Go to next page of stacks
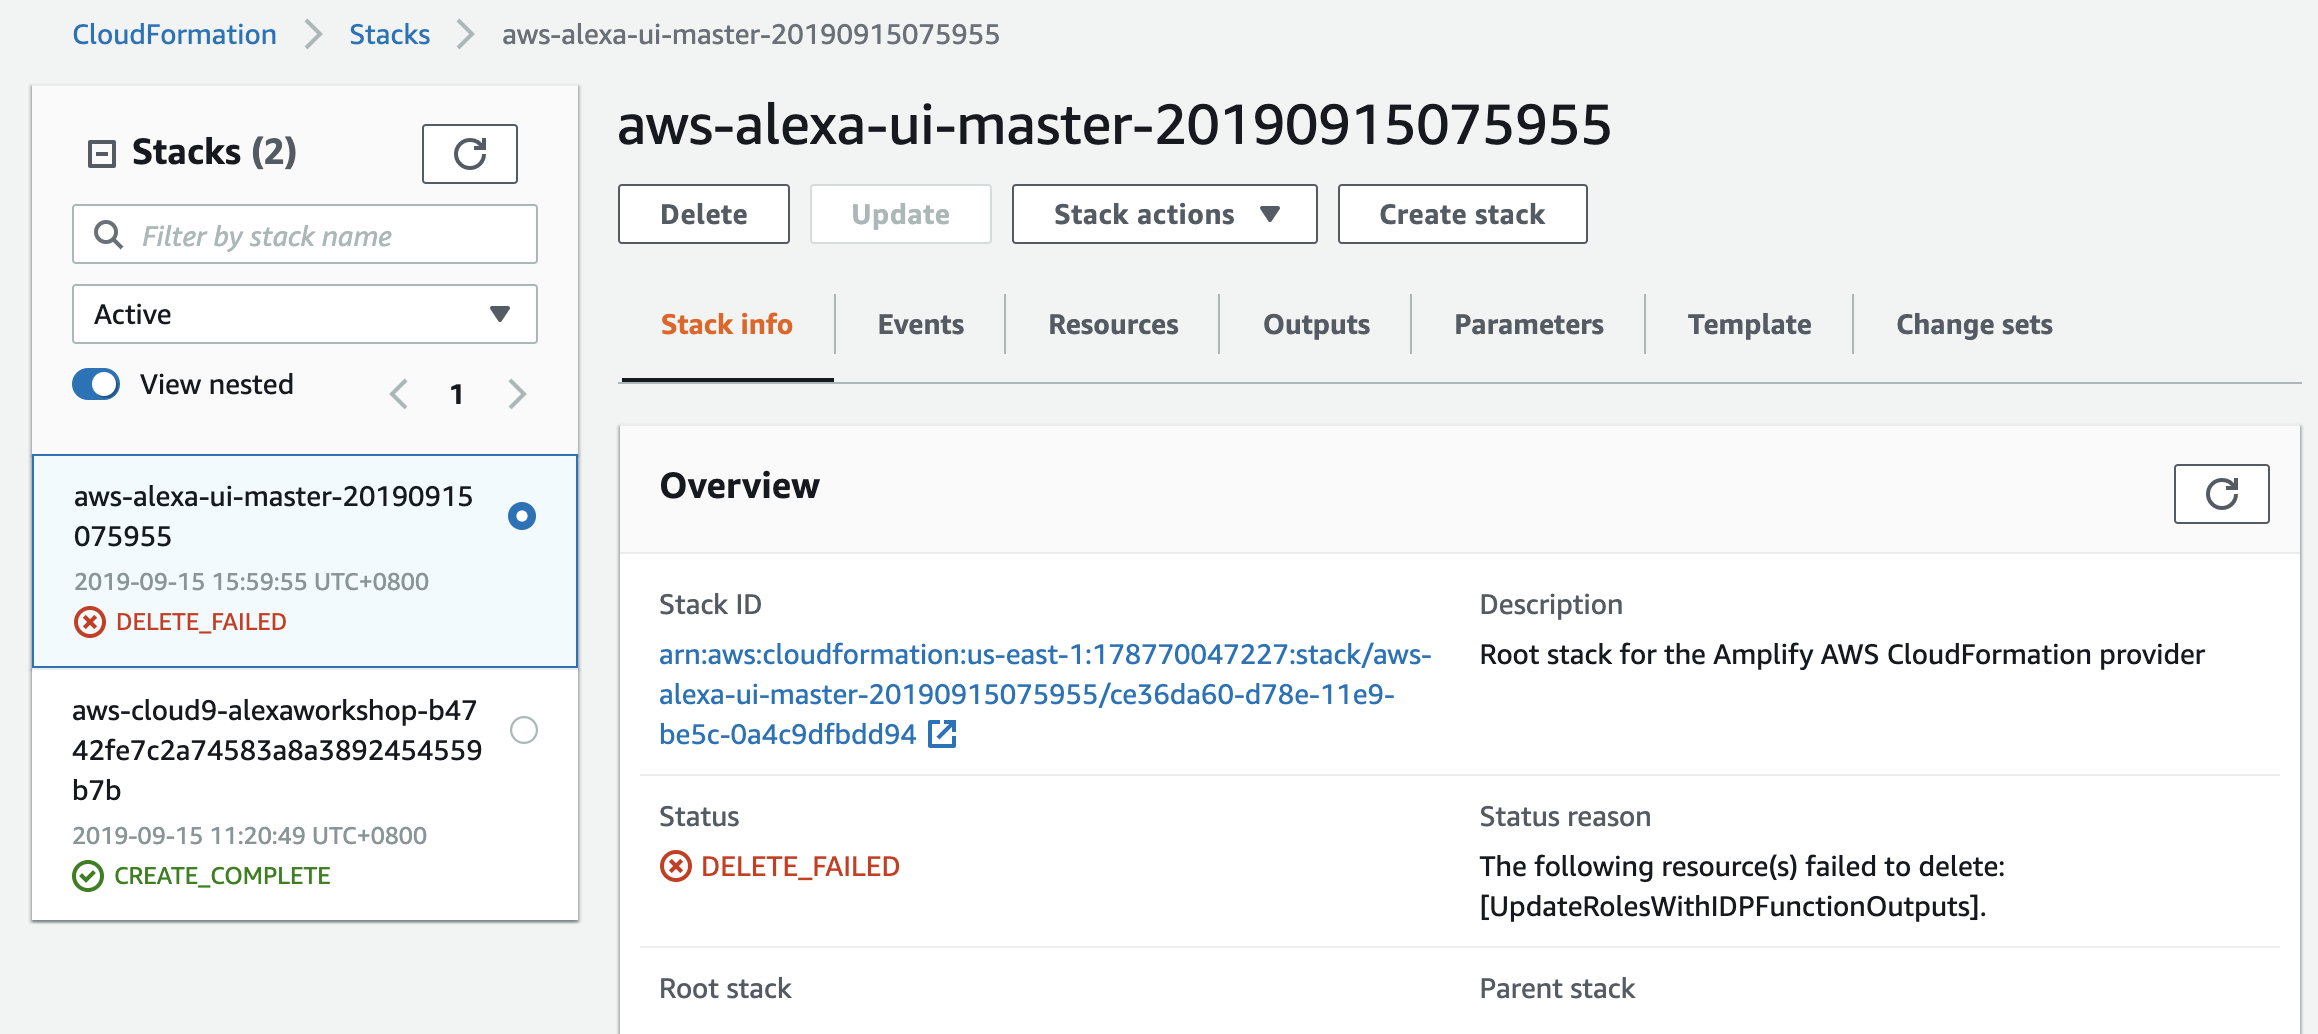 517,394
